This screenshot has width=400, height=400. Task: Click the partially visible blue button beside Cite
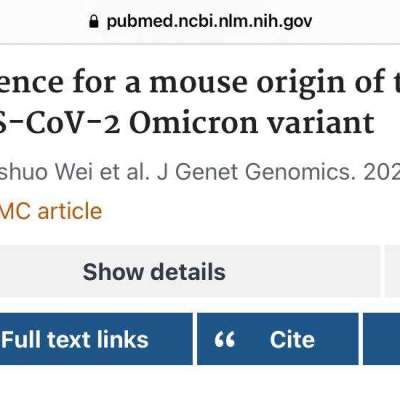tap(382, 339)
